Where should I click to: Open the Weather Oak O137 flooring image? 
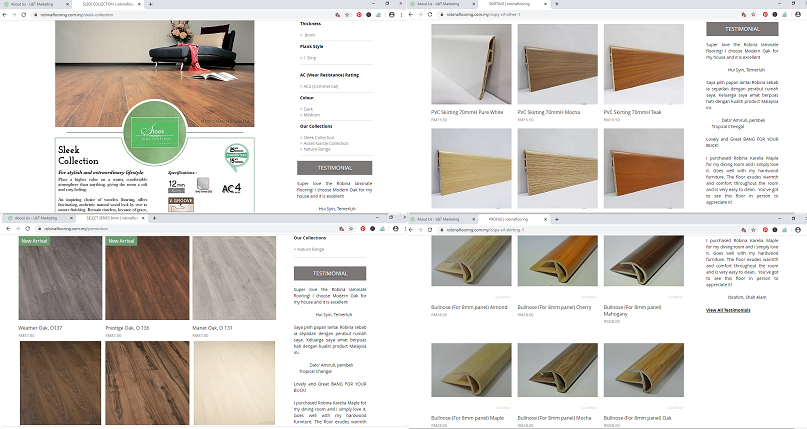[60, 278]
